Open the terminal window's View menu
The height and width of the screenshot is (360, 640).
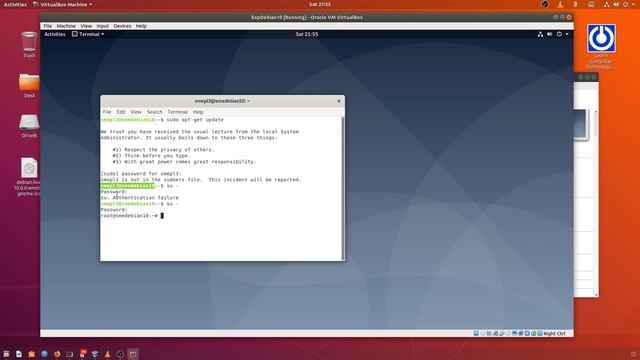click(136, 112)
